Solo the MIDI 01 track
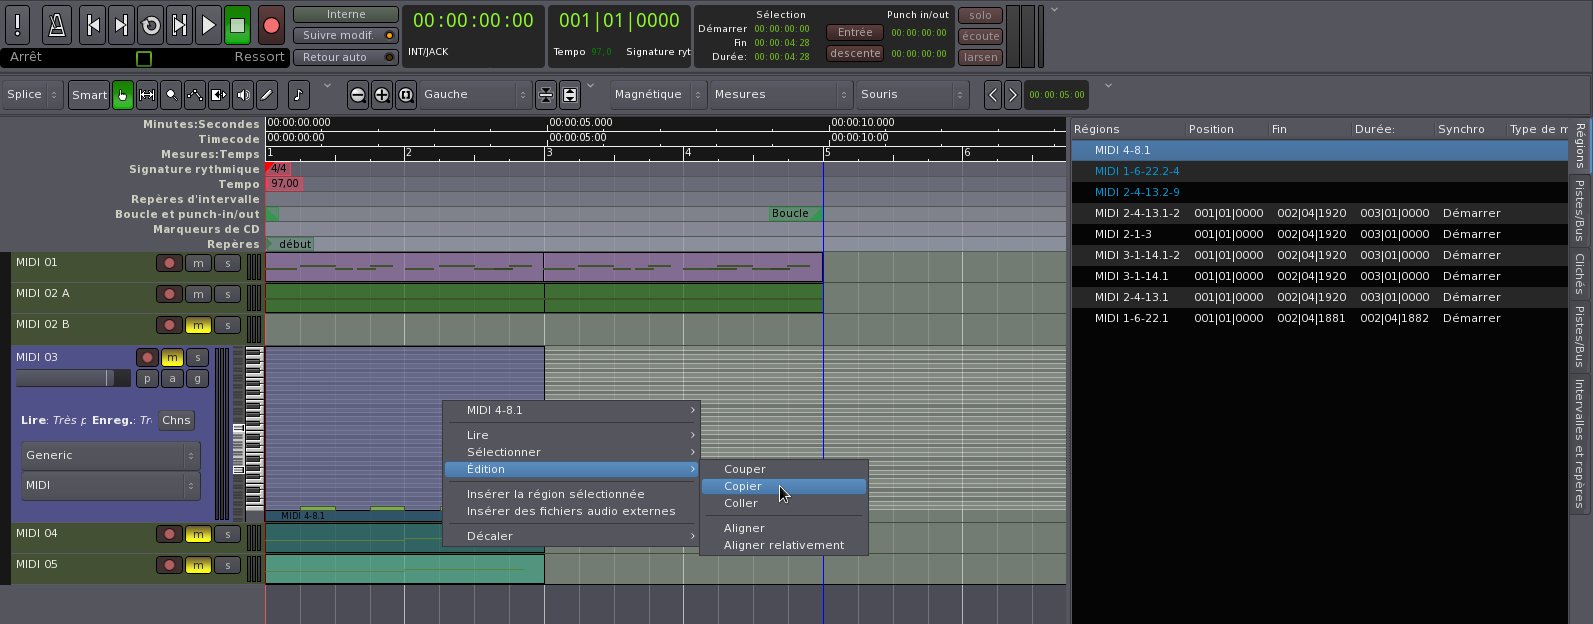This screenshot has height=624, width=1593. point(228,264)
